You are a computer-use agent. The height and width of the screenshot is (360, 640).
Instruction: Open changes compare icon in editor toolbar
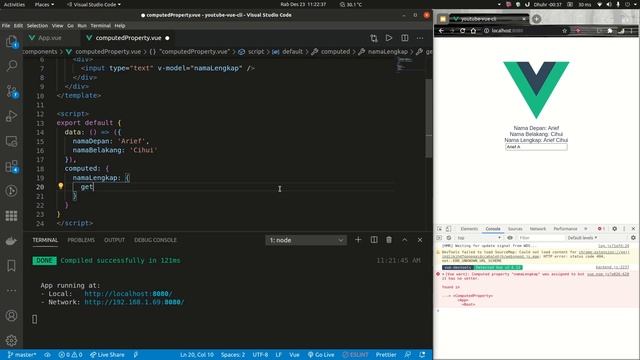point(373,38)
